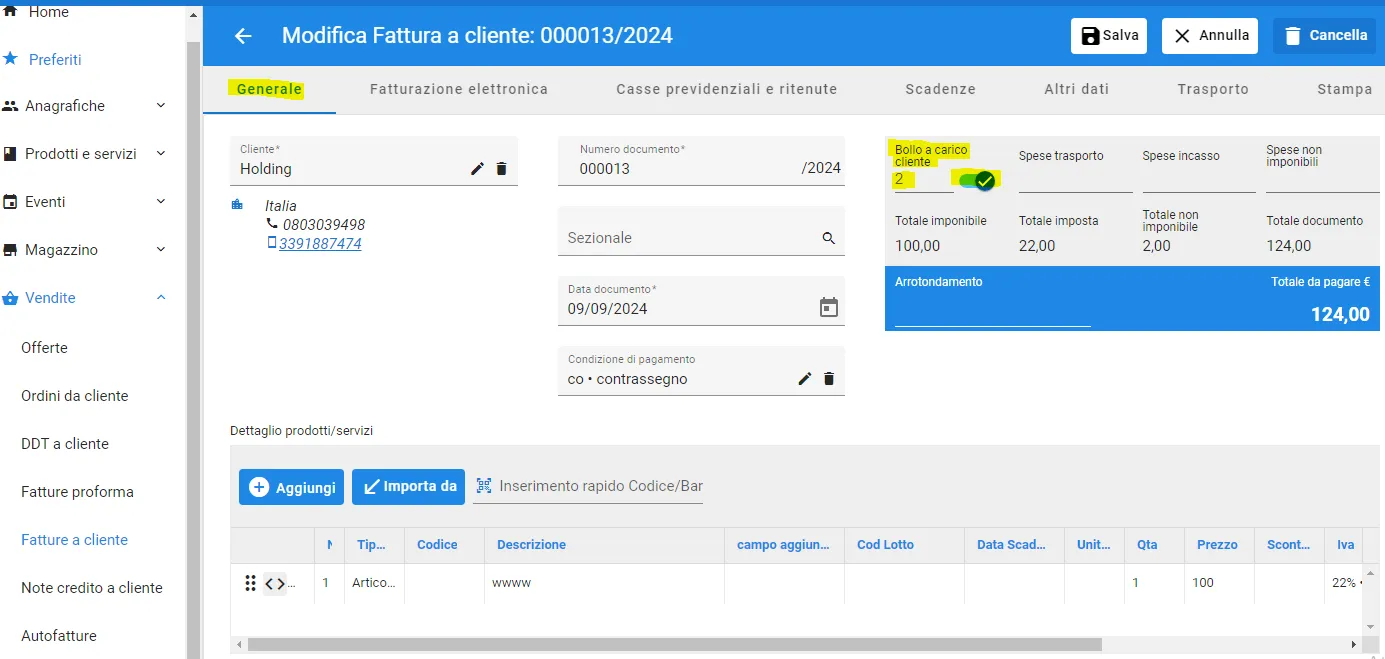Click the drag handle on row 1

click(x=250, y=583)
